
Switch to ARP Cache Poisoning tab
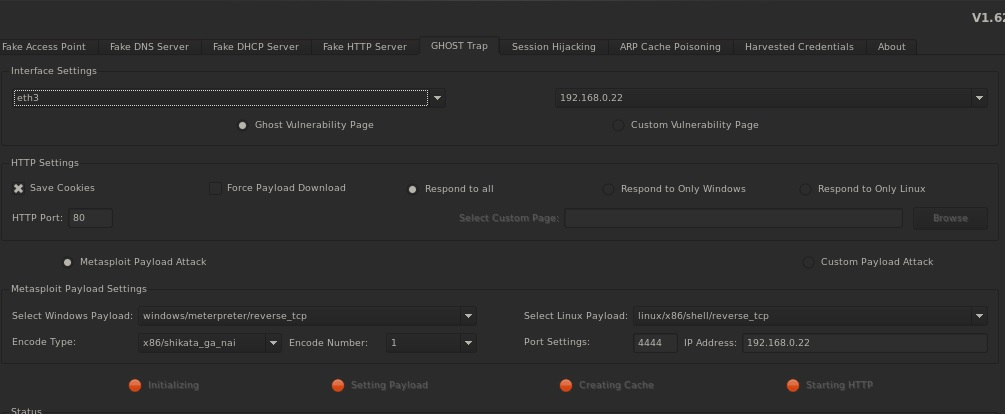pyautogui.click(x=669, y=47)
